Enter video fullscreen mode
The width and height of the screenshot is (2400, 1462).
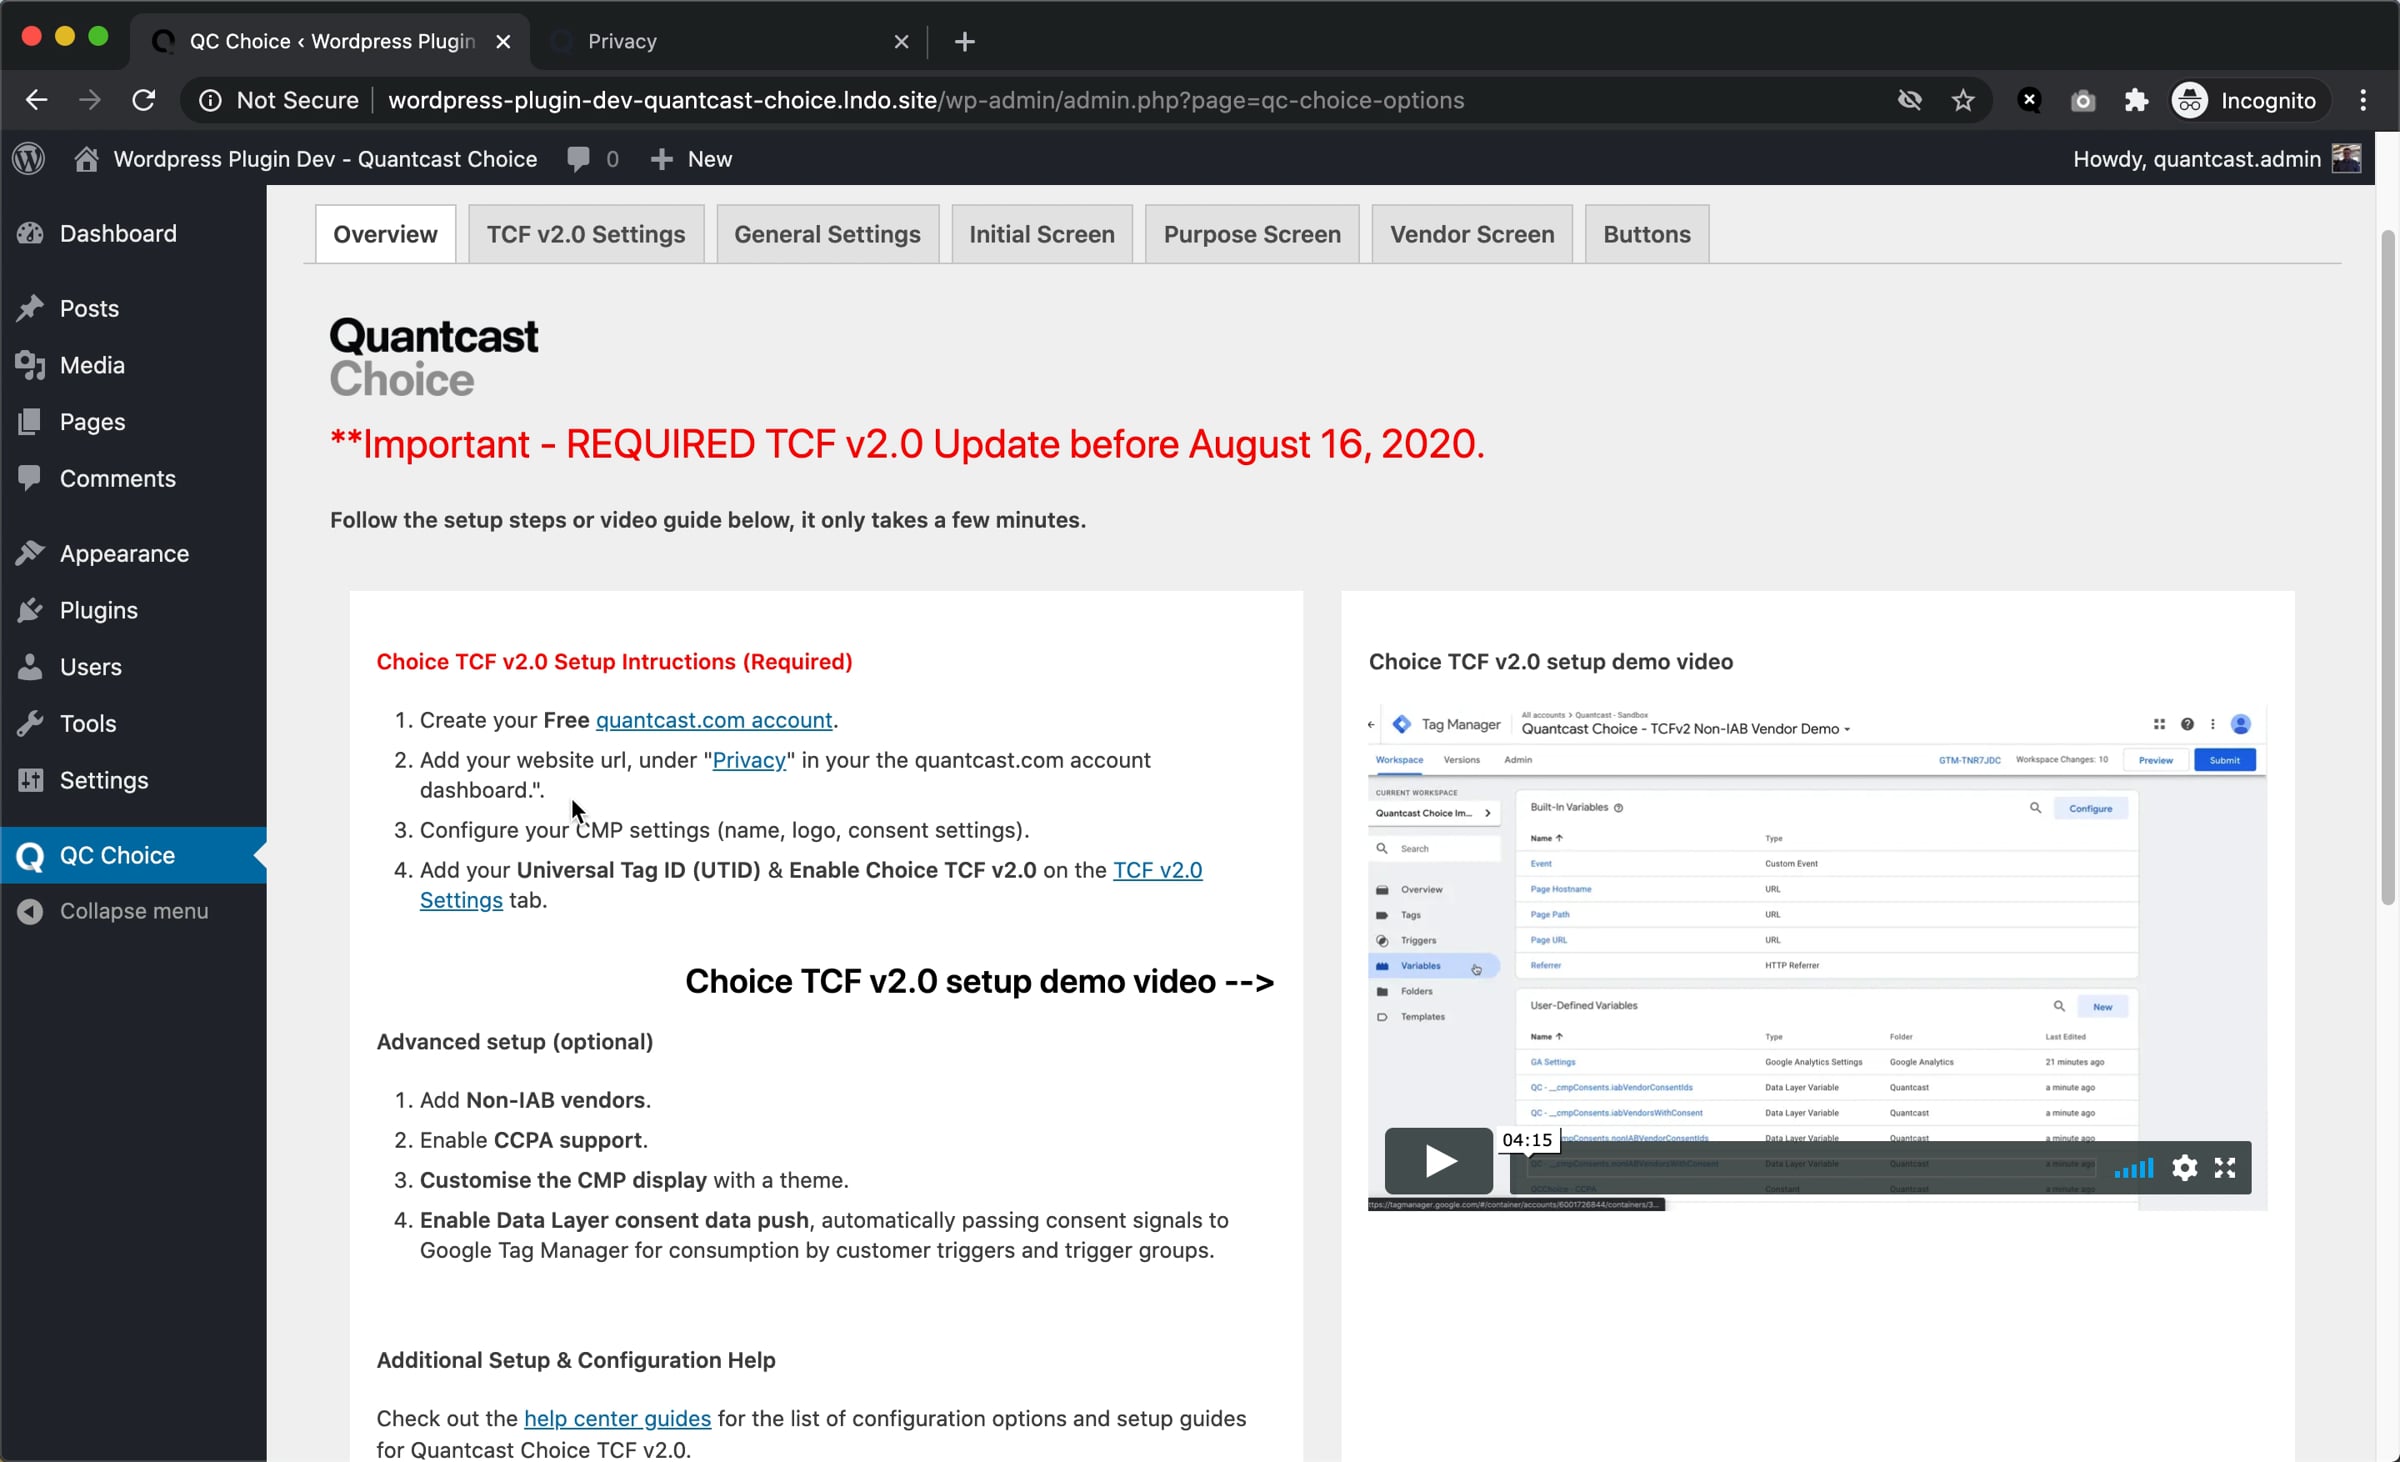coord(2225,1168)
